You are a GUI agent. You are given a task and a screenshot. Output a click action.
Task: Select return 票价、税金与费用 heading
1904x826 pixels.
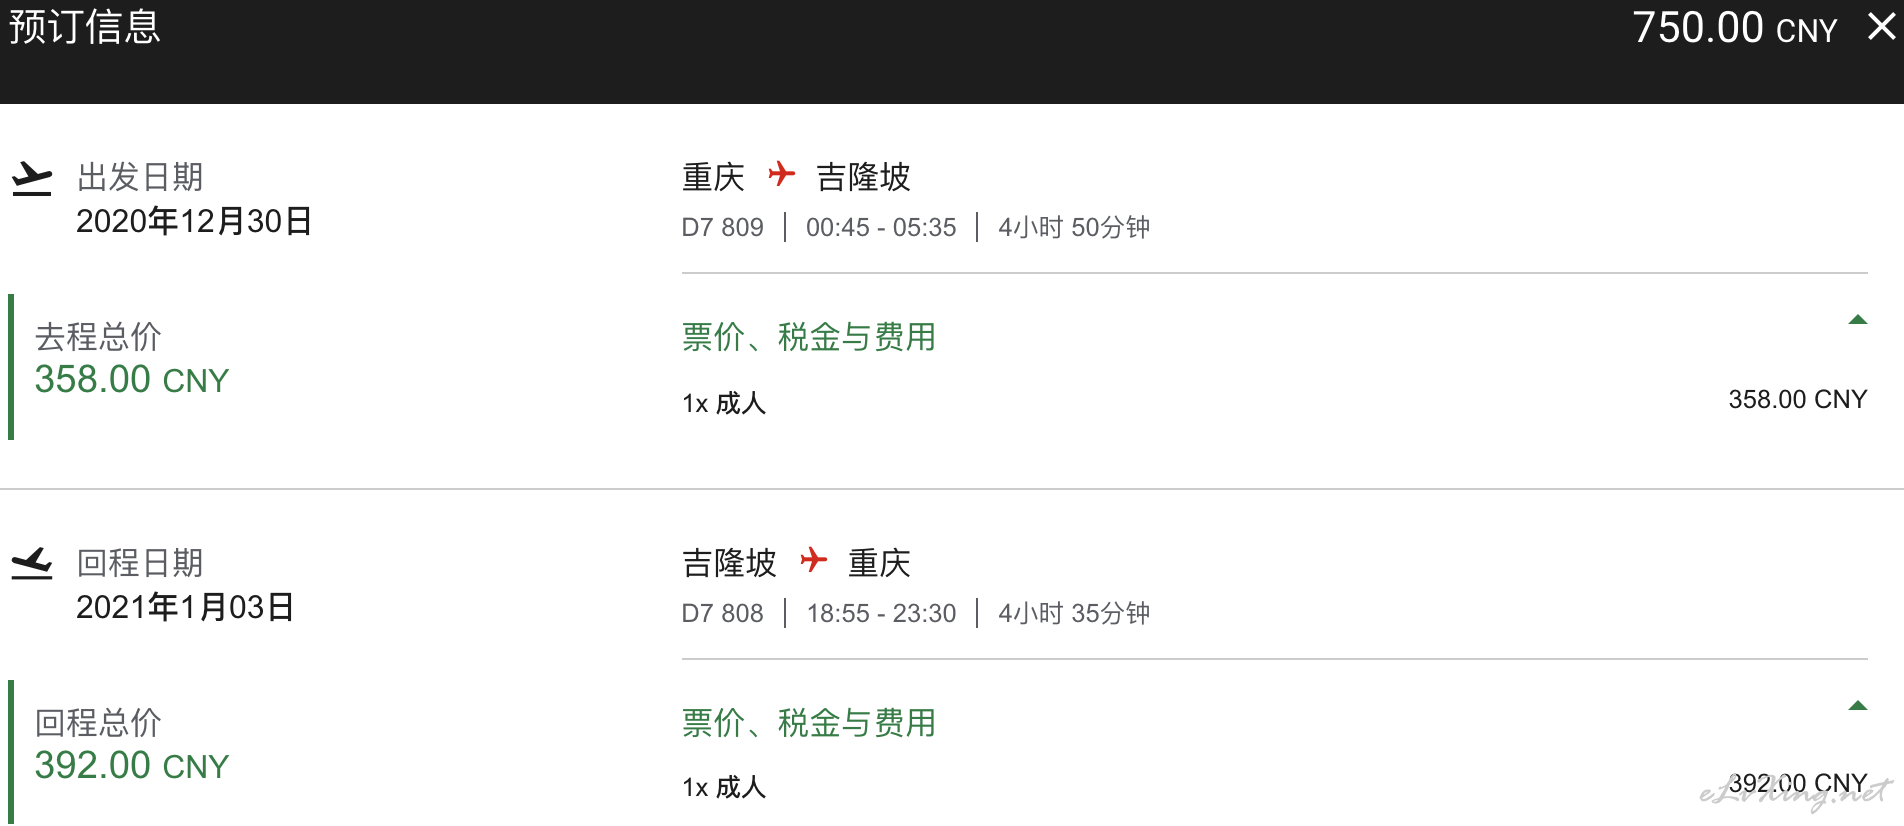[x=808, y=723]
